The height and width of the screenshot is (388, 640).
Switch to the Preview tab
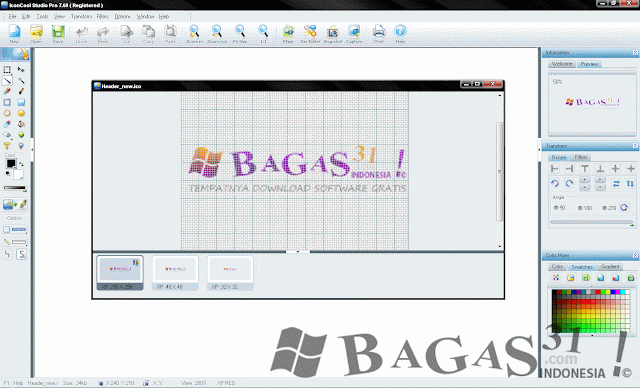click(x=589, y=64)
